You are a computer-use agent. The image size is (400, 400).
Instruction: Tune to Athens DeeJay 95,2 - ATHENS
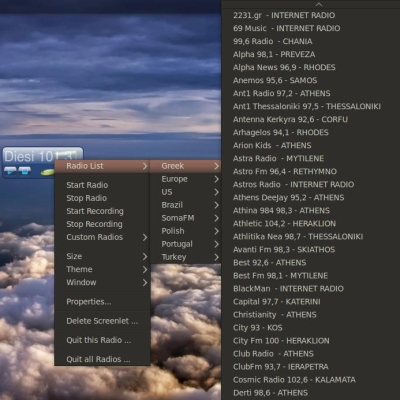tap(311, 197)
